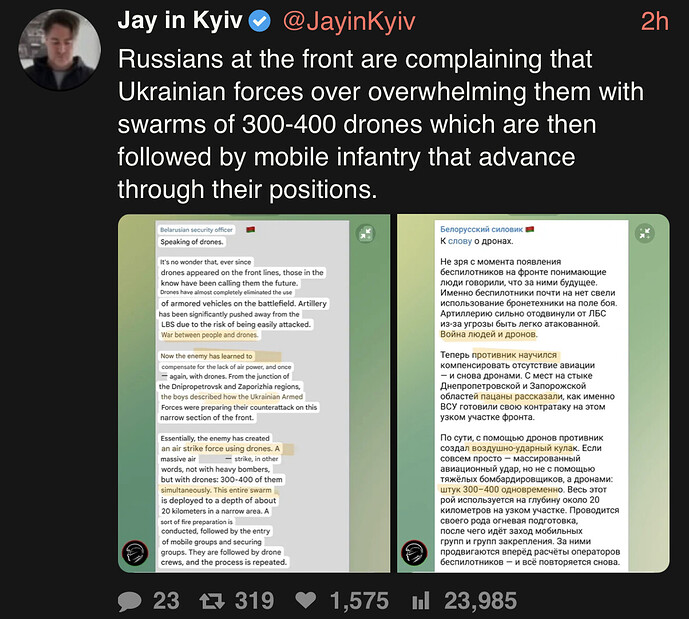
Task: Retweet using the retweet arrows icon
Action: [212, 601]
